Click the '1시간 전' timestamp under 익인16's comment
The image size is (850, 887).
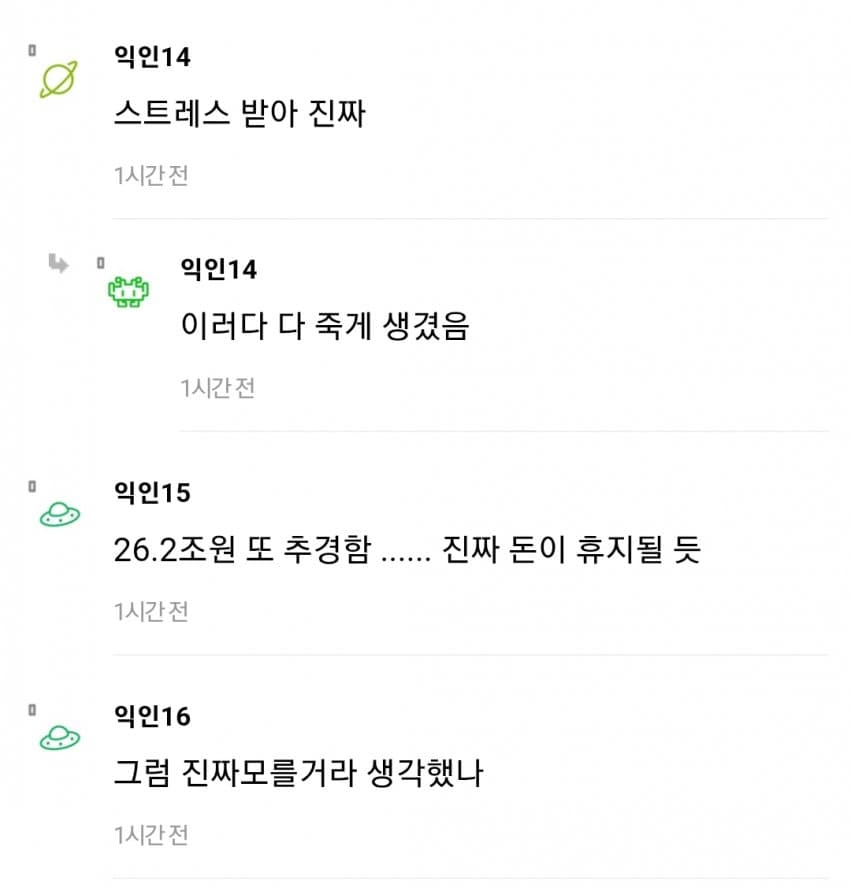[151, 834]
